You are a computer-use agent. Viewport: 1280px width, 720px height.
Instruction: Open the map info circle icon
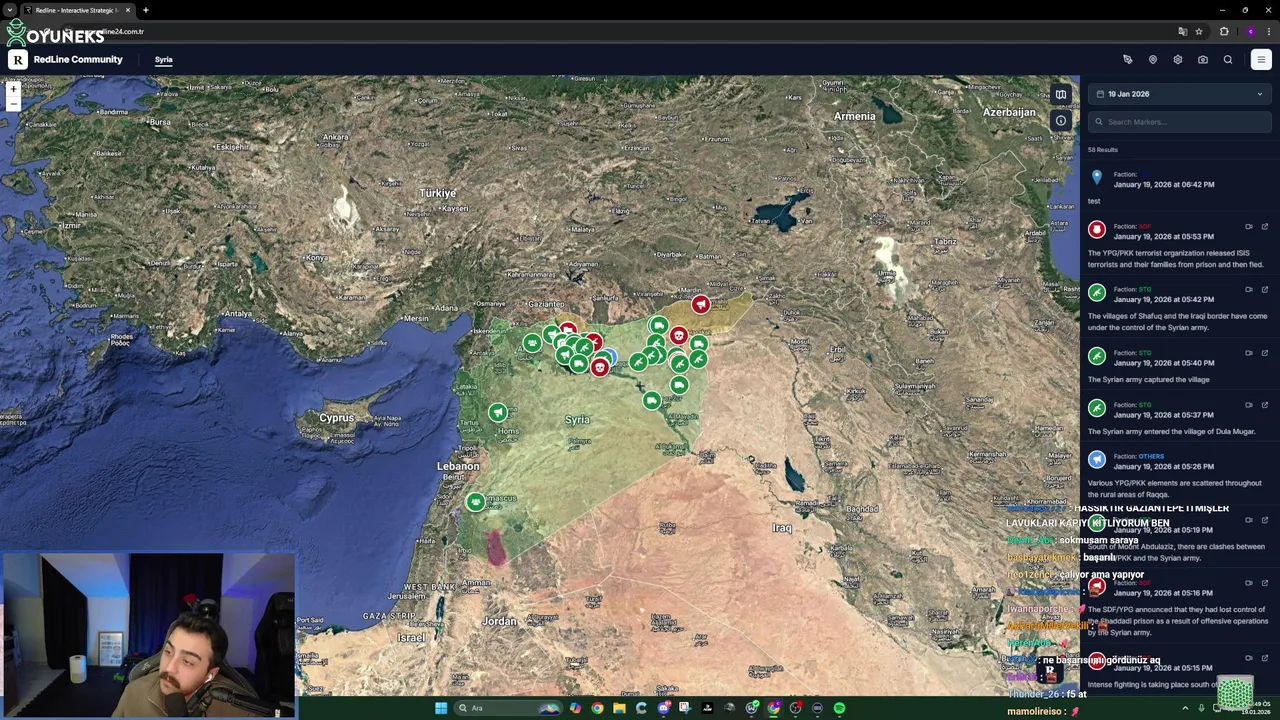[x=1061, y=121]
